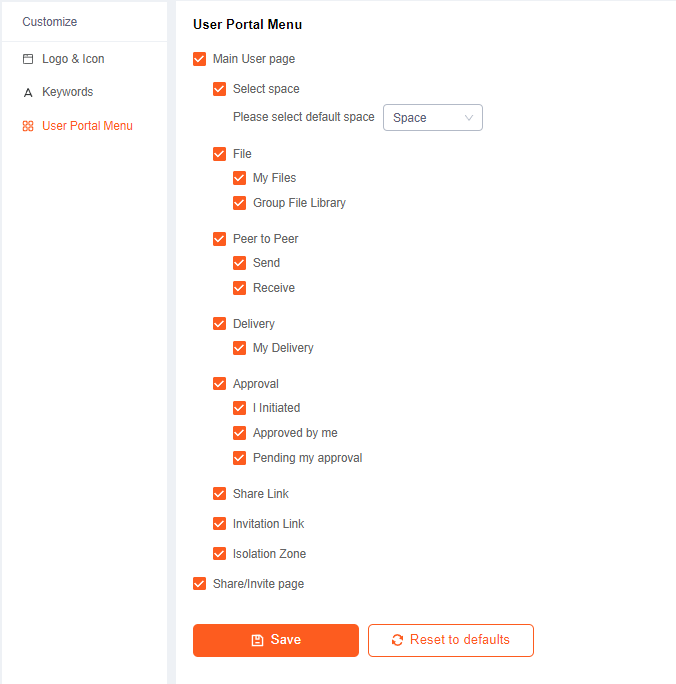Uncheck Pending my approval option

click(x=239, y=458)
